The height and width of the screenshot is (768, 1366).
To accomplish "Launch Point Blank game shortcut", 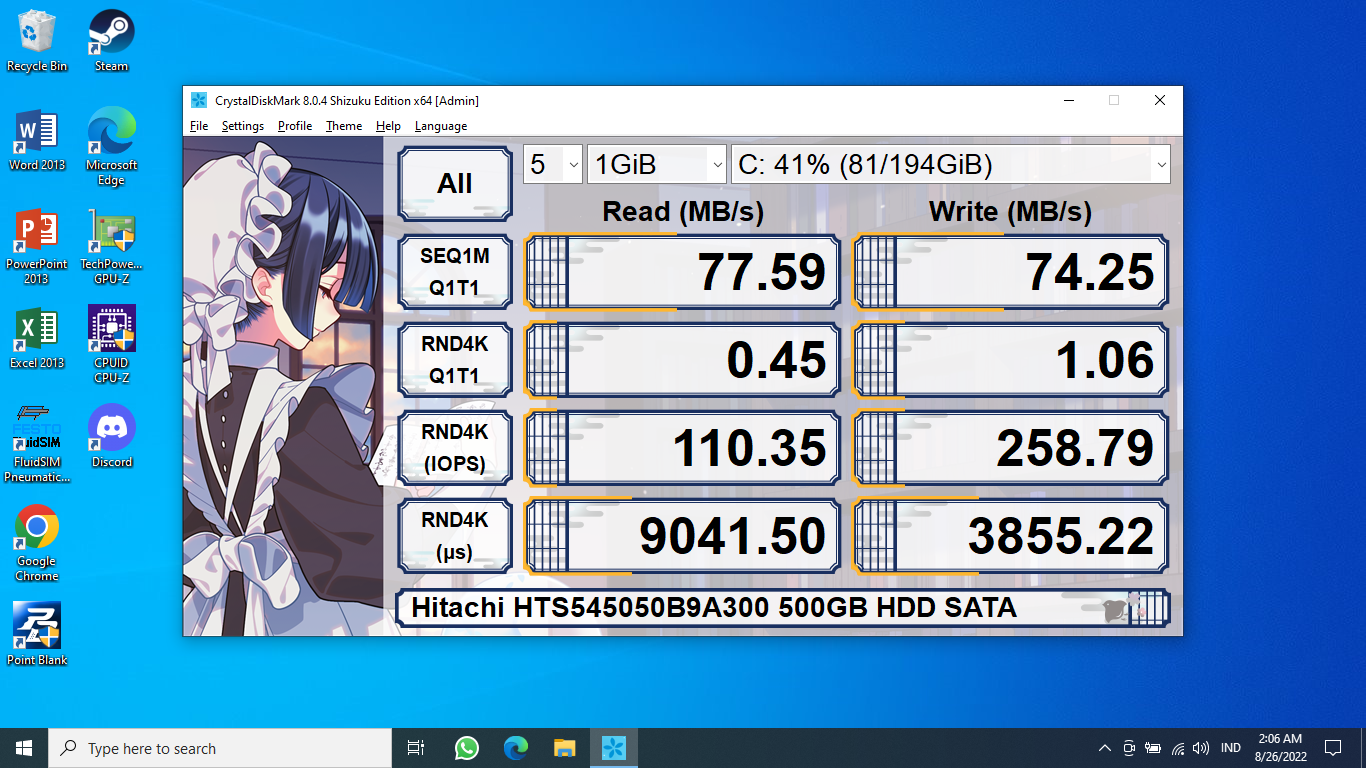I will [x=37, y=634].
